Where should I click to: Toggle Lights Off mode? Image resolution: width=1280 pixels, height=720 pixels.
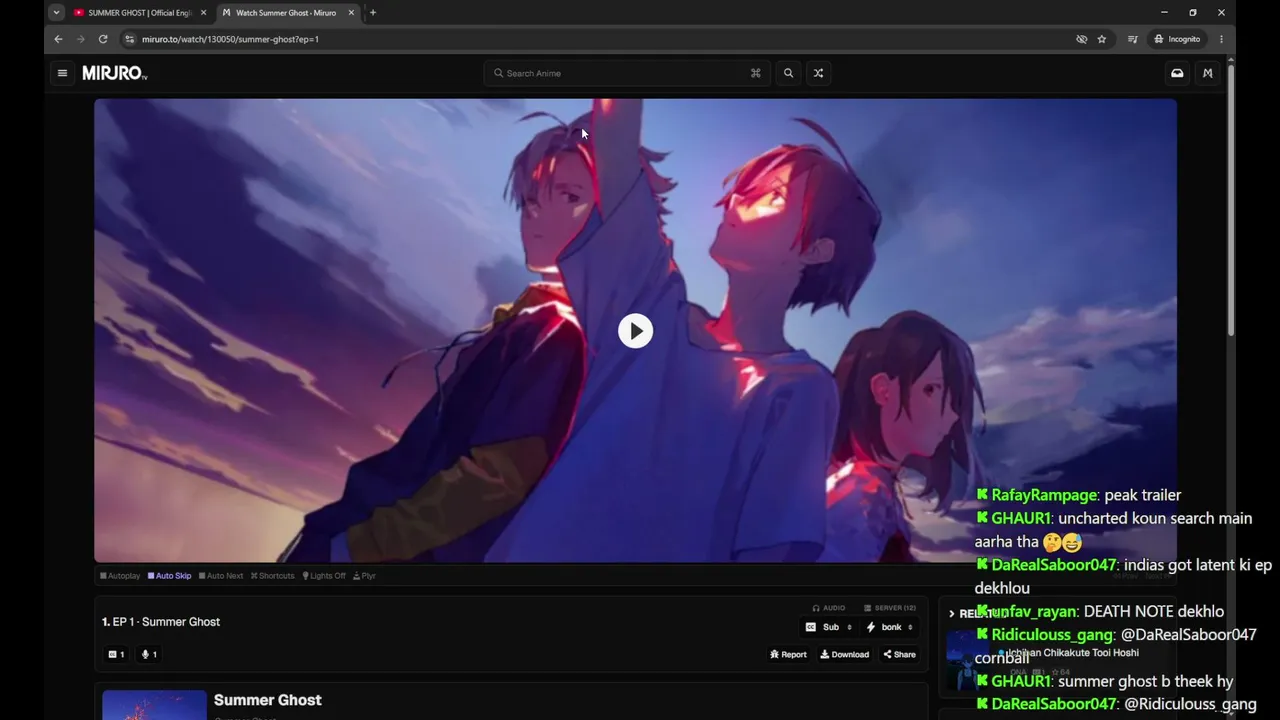[324, 576]
